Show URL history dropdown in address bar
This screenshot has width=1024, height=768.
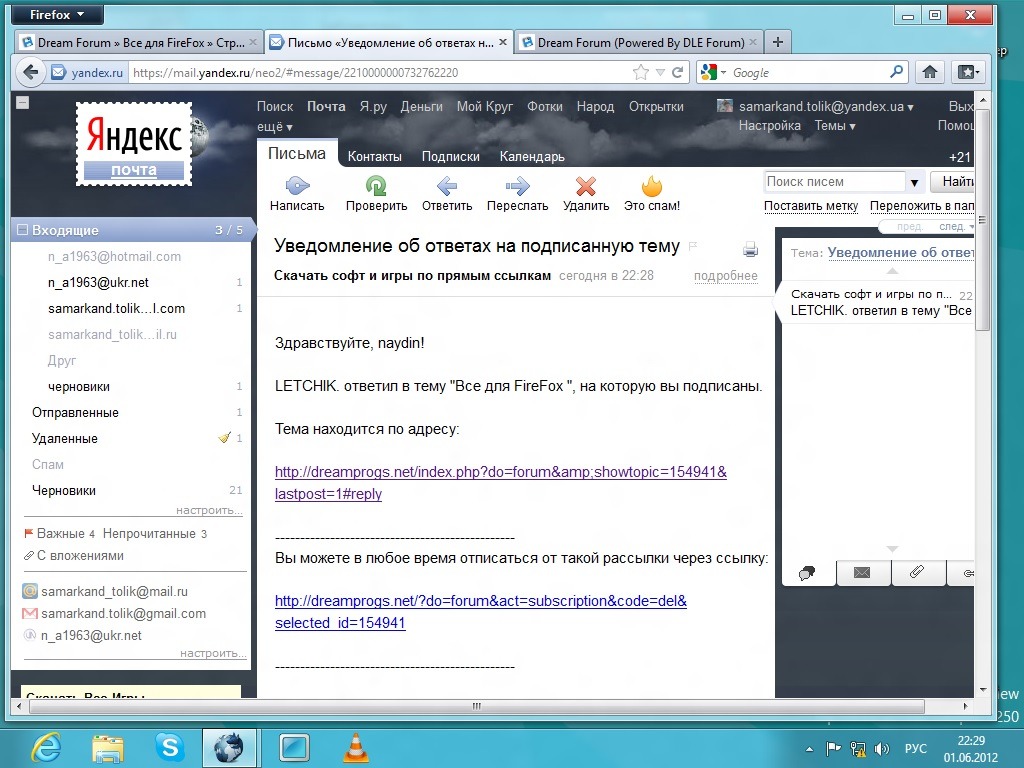(660, 72)
